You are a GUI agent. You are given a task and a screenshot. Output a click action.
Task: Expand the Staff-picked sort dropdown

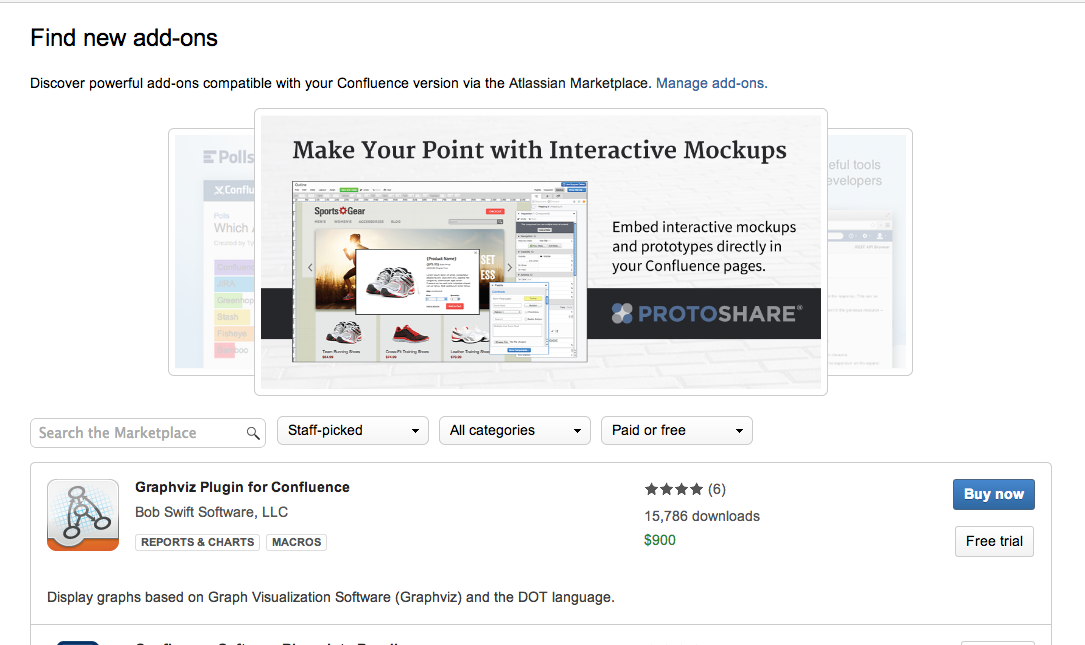(x=352, y=431)
